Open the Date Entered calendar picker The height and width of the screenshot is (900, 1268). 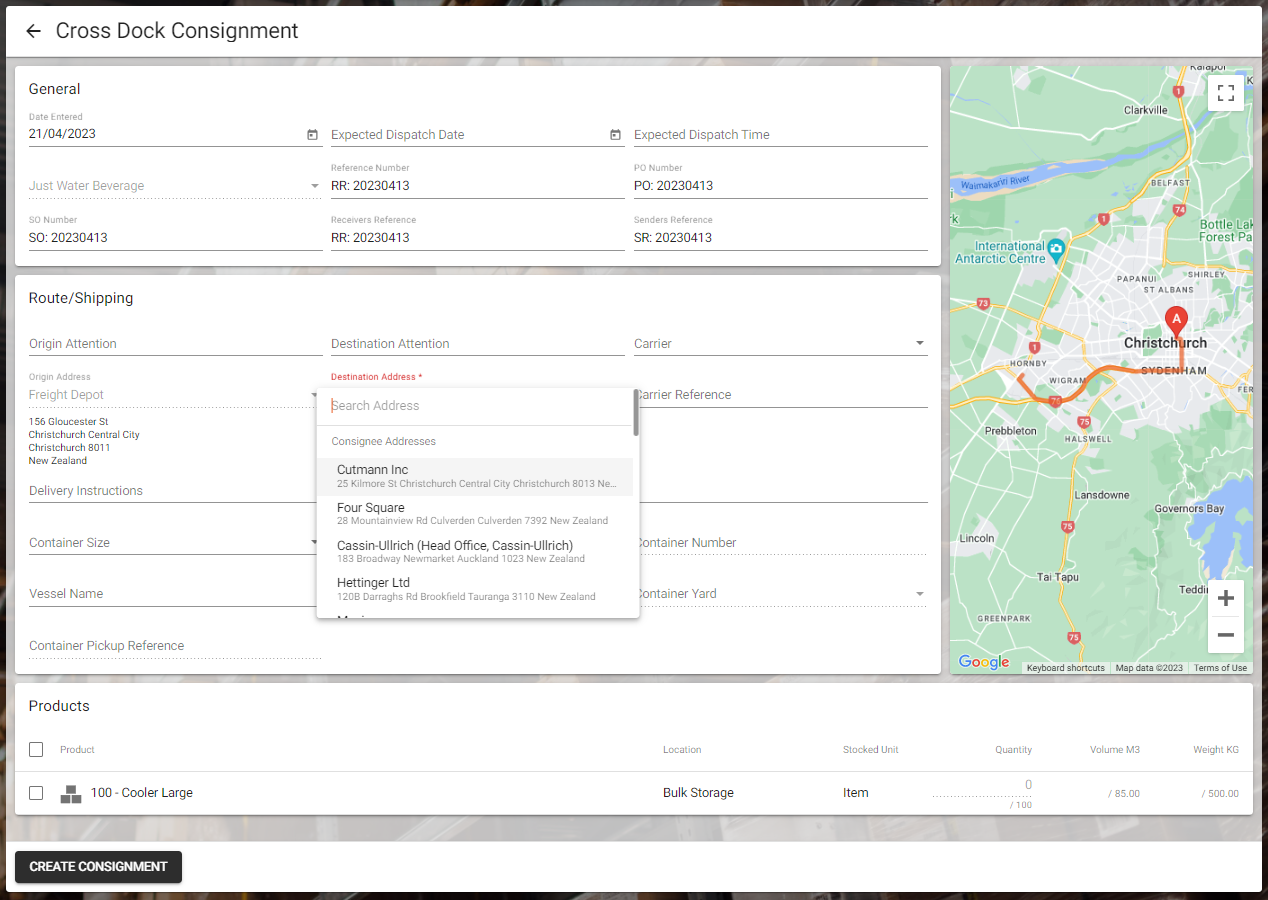click(312, 134)
